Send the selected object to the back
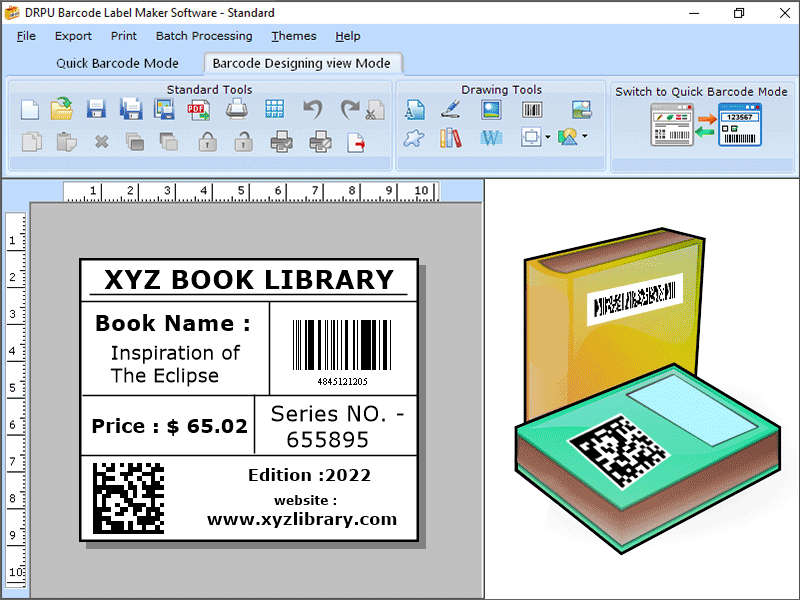 (x=168, y=141)
